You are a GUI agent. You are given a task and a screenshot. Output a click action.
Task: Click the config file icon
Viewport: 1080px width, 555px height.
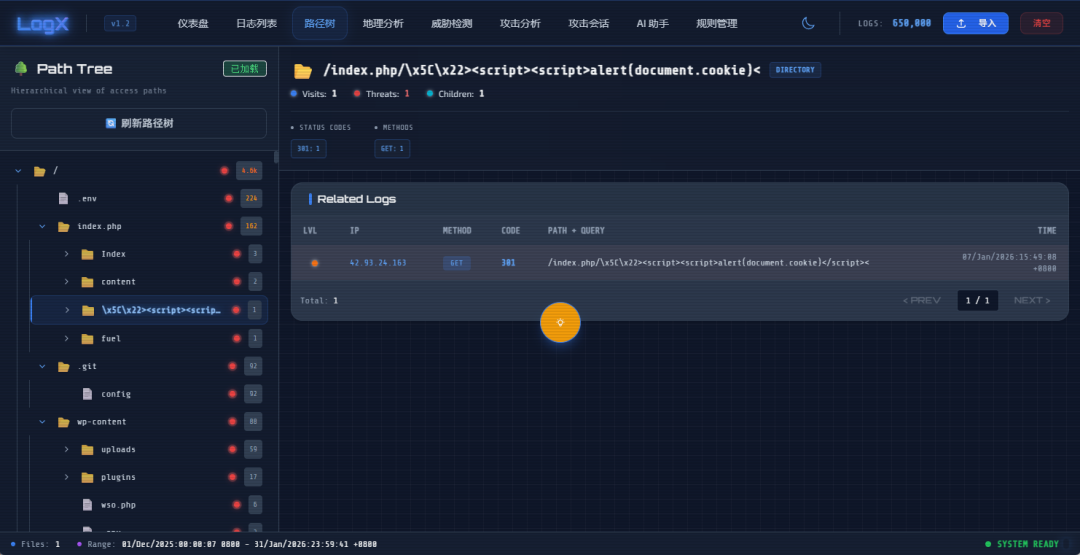coord(87,394)
